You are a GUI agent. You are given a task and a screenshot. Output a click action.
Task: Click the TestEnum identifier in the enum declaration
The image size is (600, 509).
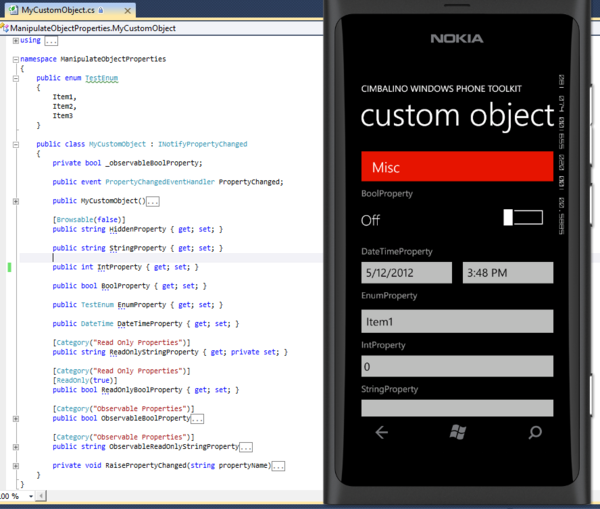[101, 78]
